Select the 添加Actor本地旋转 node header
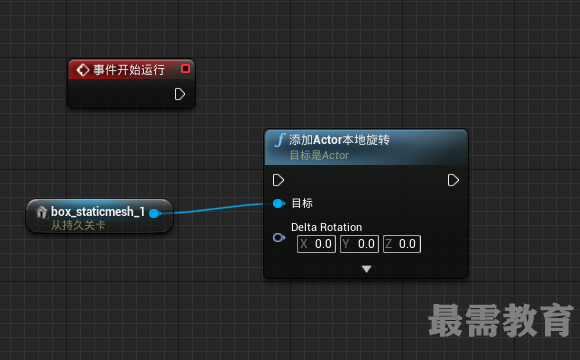Viewport: 580px width, 360px height. point(366,147)
